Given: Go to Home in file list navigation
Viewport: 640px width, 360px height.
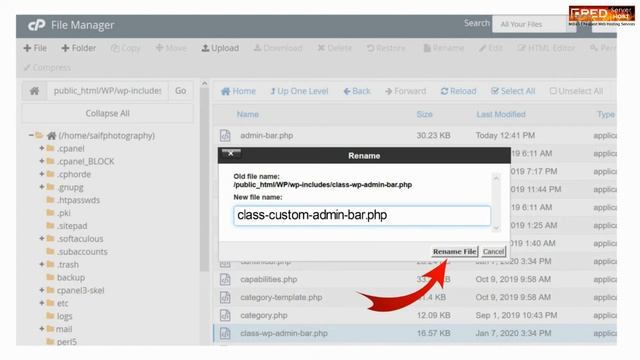Looking at the screenshot, I should pyautogui.click(x=238, y=91).
